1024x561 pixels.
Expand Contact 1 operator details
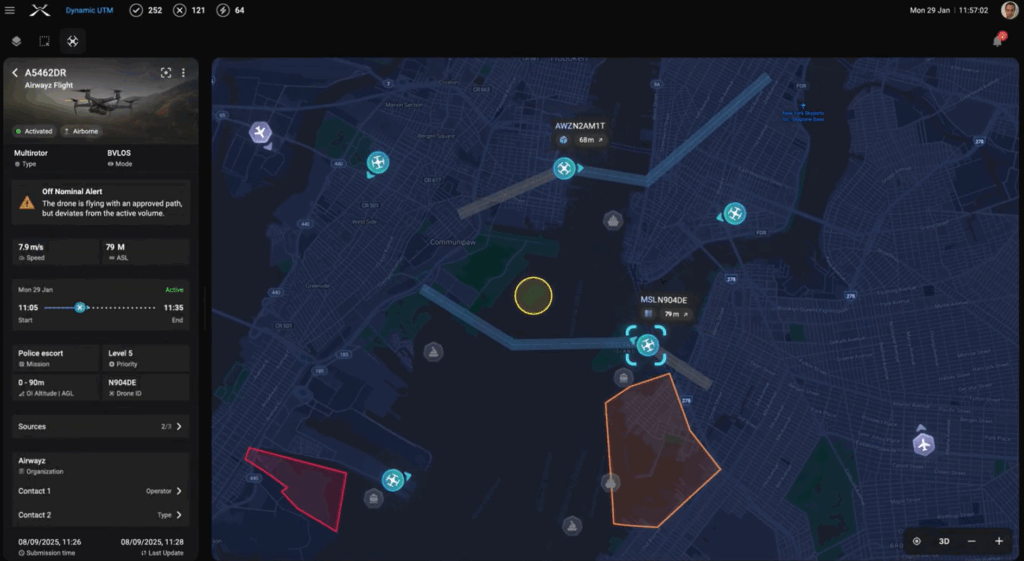click(x=178, y=491)
